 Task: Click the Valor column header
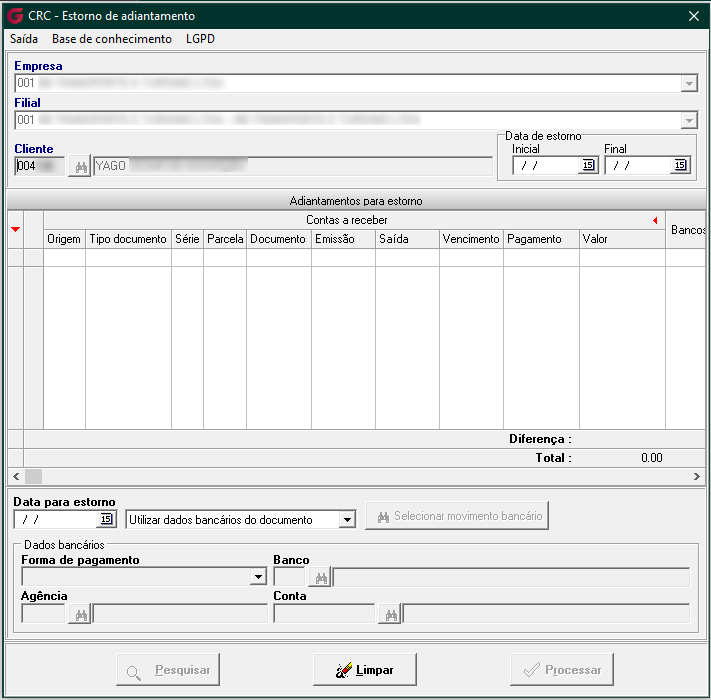pos(622,239)
